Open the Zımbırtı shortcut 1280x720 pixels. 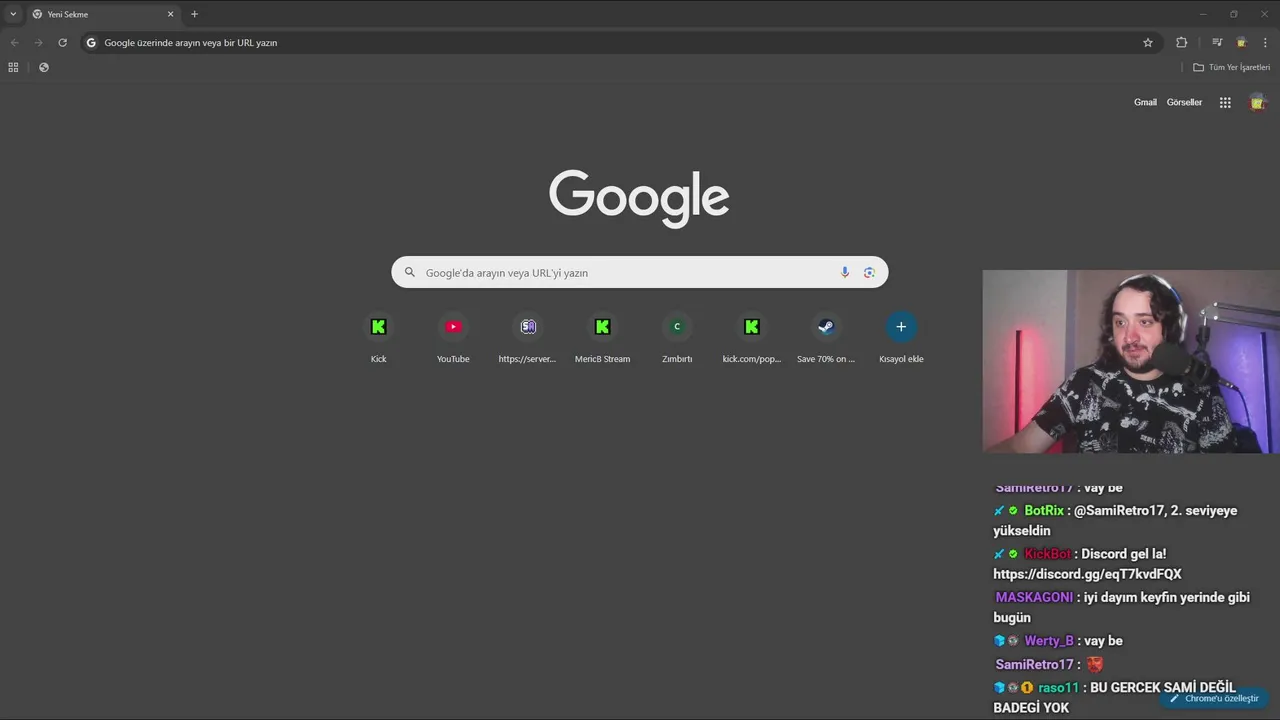pos(677,338)
